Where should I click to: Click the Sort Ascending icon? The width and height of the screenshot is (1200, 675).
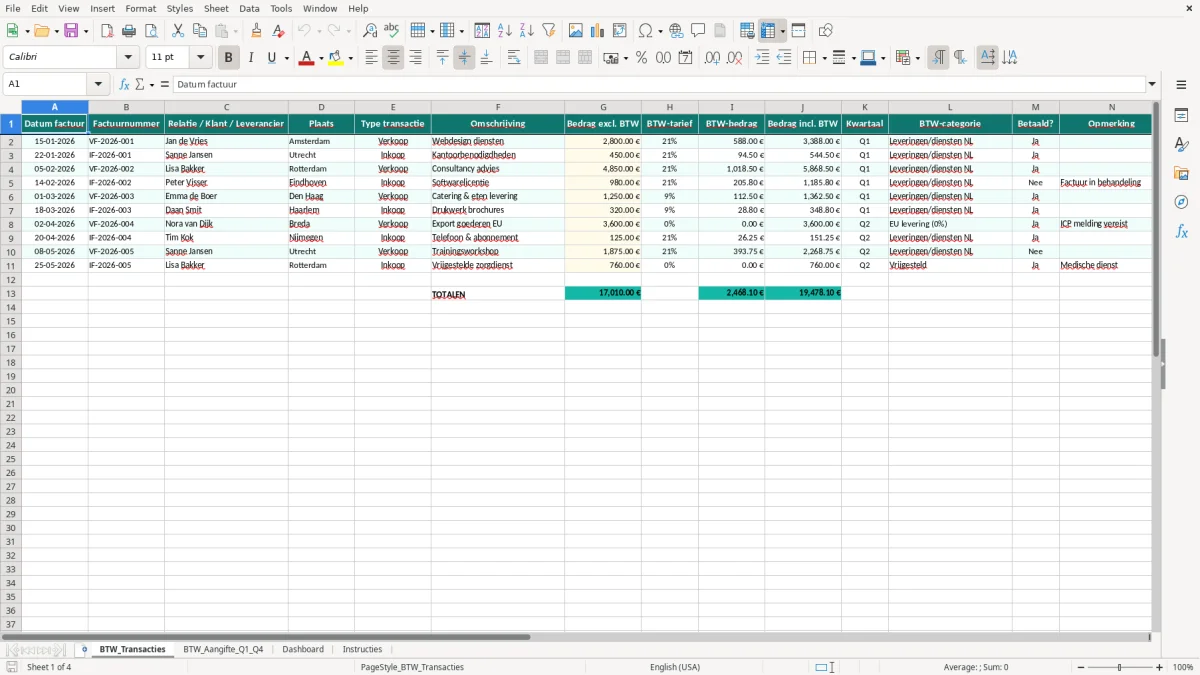pyautogui.click(x=505, y=31)
